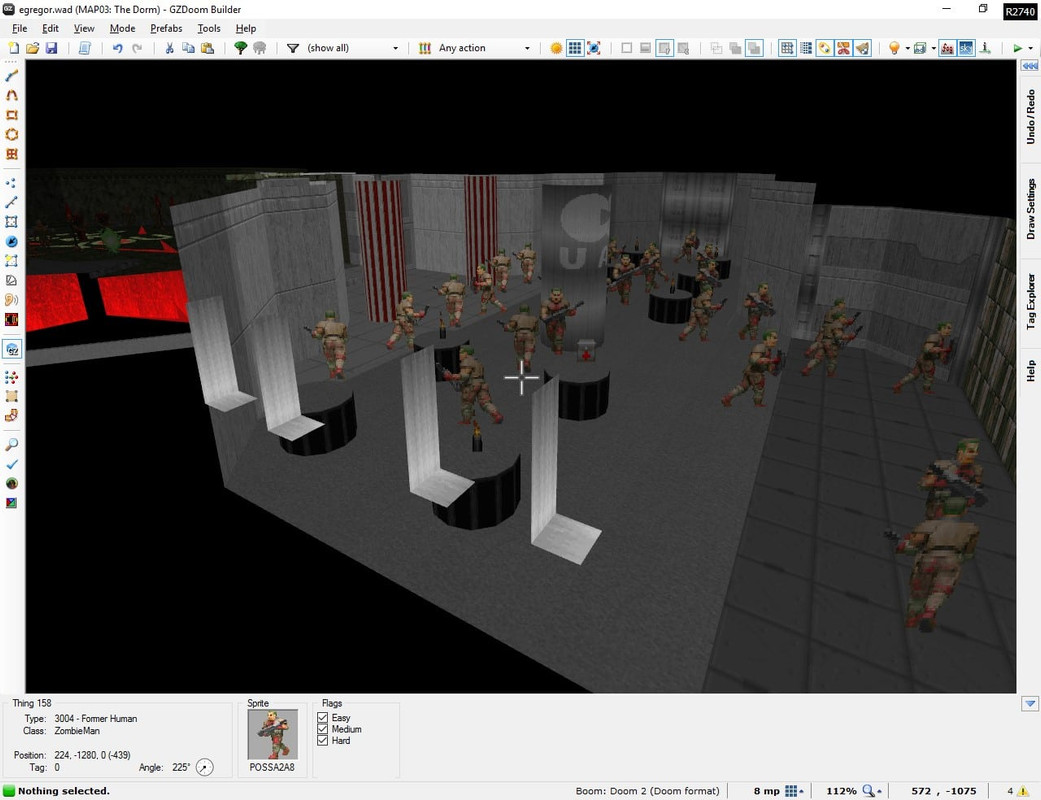Test the map with green play button
This screenshot has height=800, width=1041.
1017,48
